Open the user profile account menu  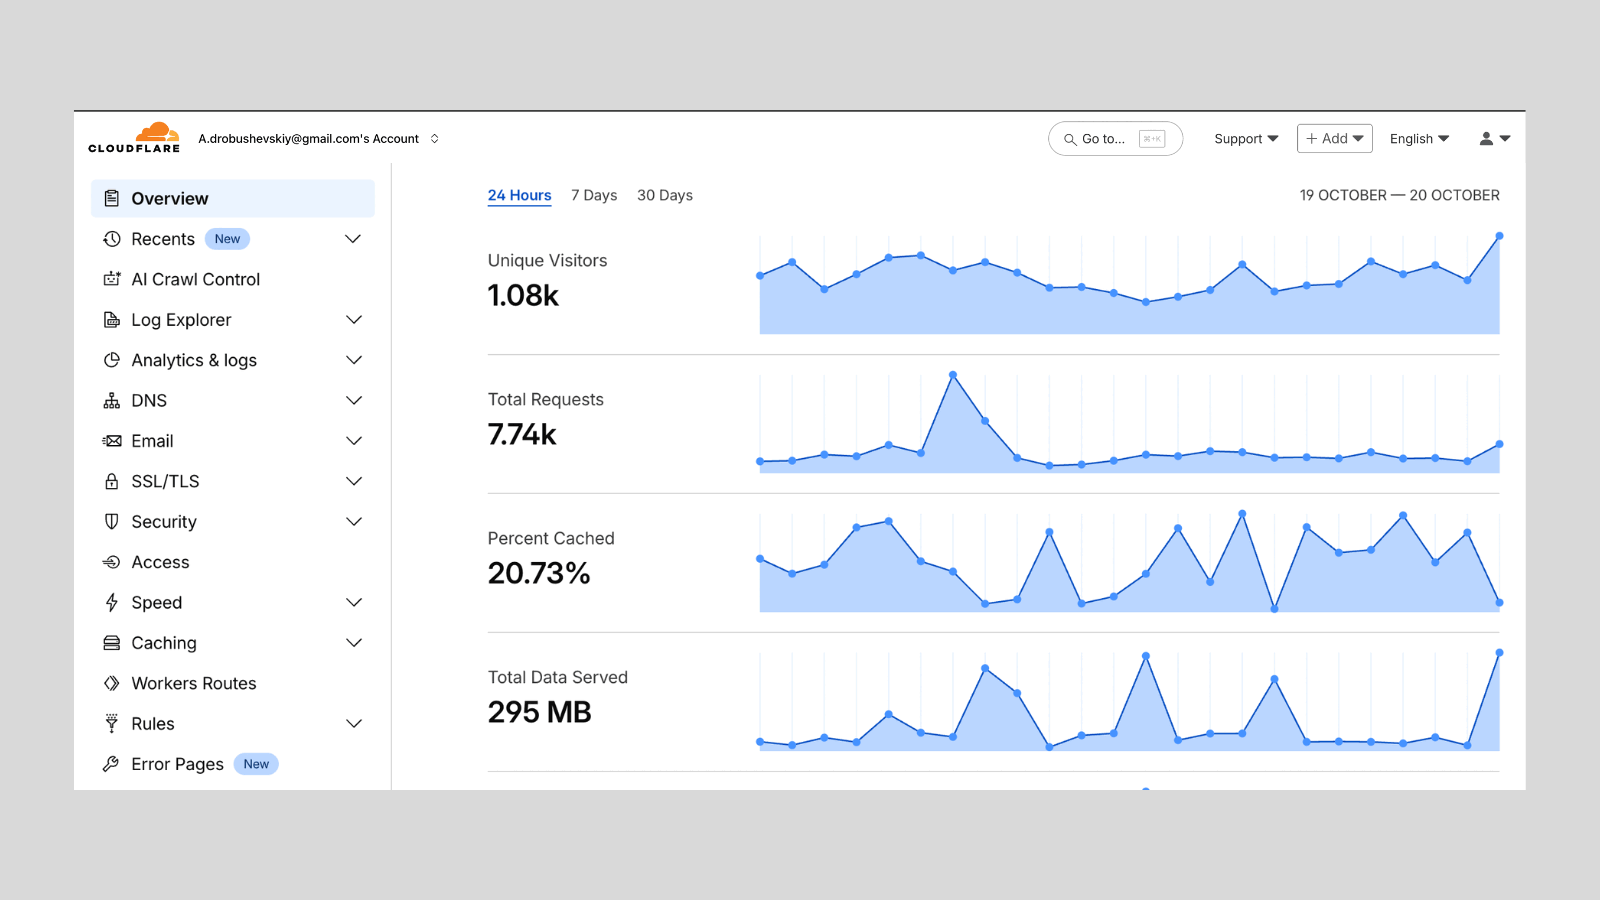(1494, 139)
